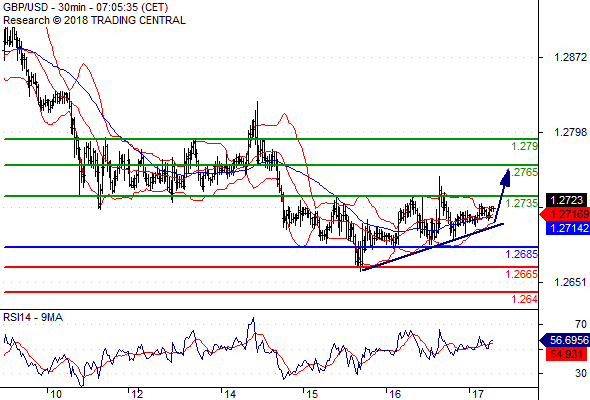
Task: Select the 1.279 green resistance label
Action: coord(525,146)
